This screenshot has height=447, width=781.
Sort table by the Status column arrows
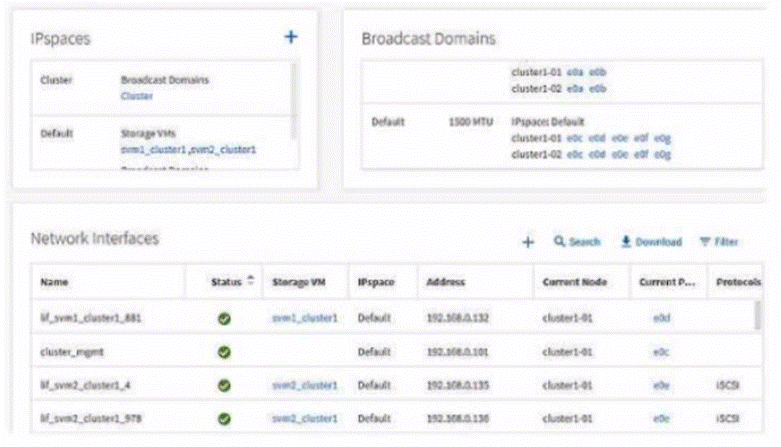click(x=250, y=282)
